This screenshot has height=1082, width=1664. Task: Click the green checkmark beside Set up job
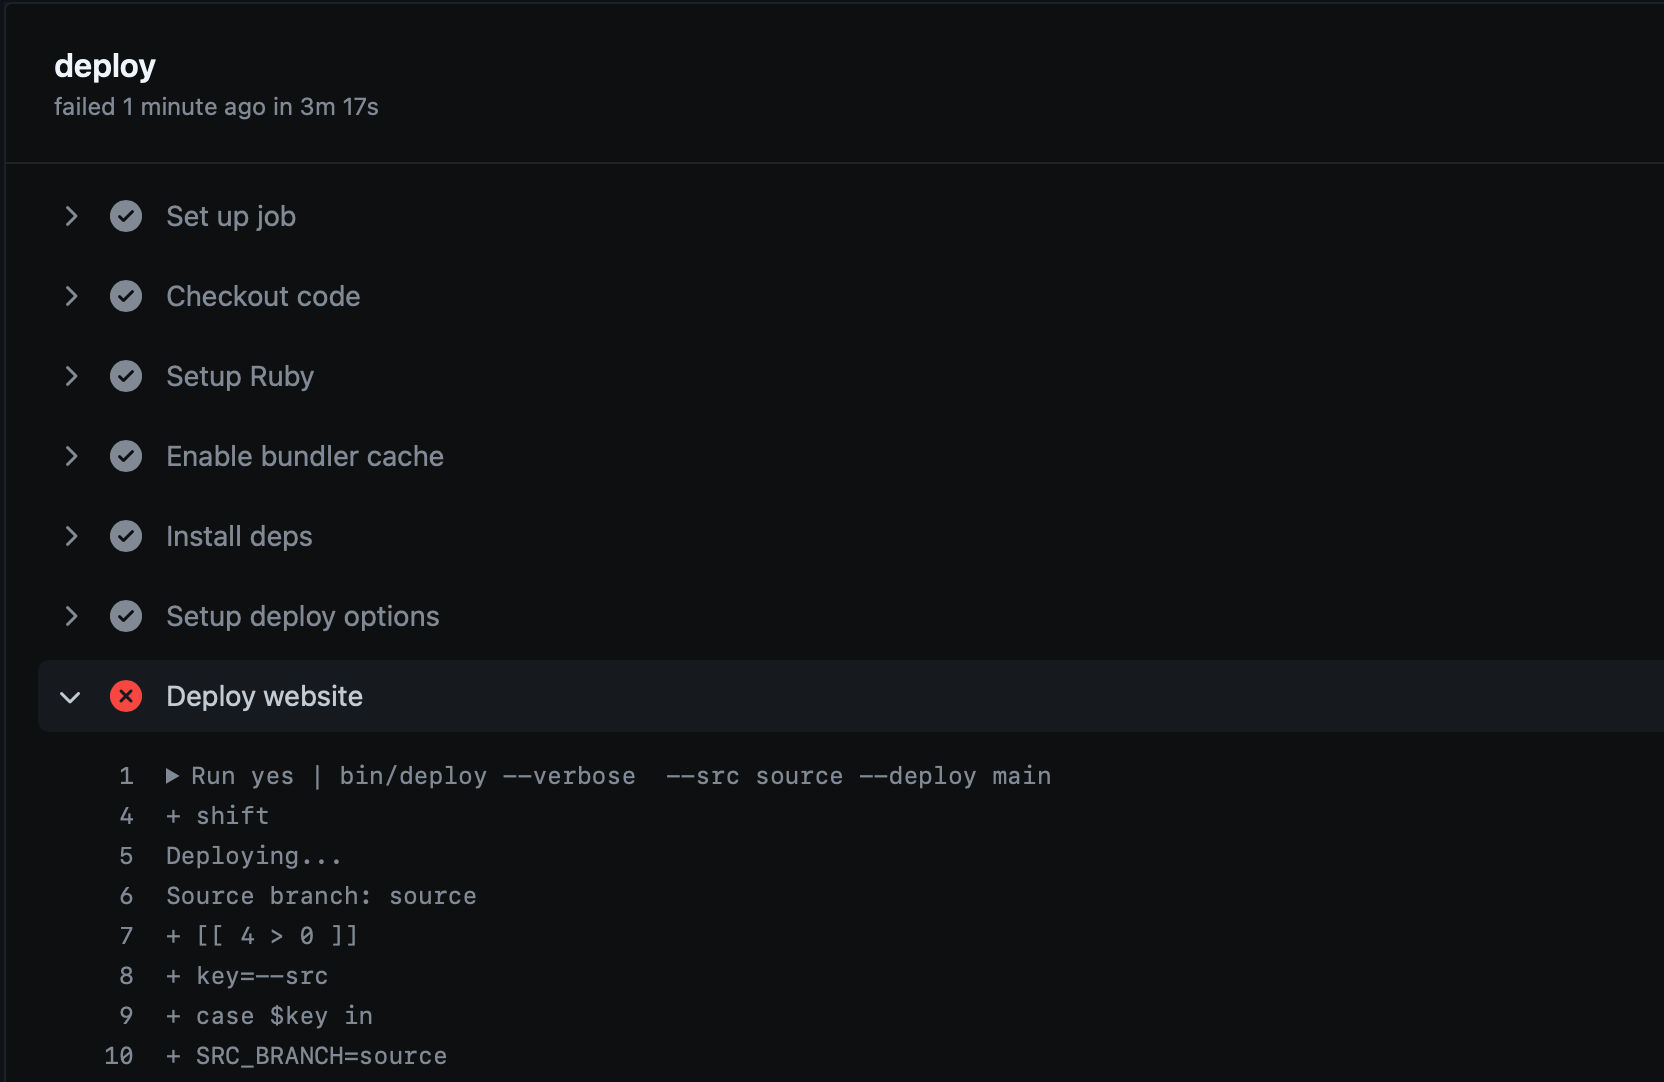(126, 216)
